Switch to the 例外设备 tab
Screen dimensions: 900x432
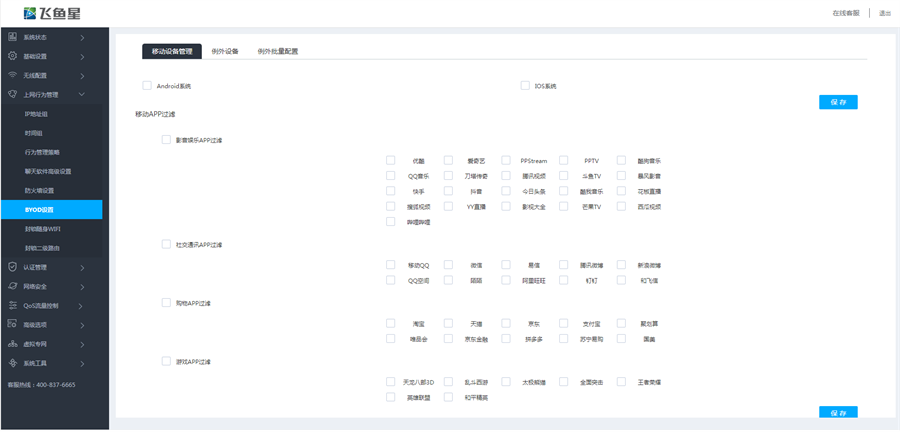click(224, 51)
